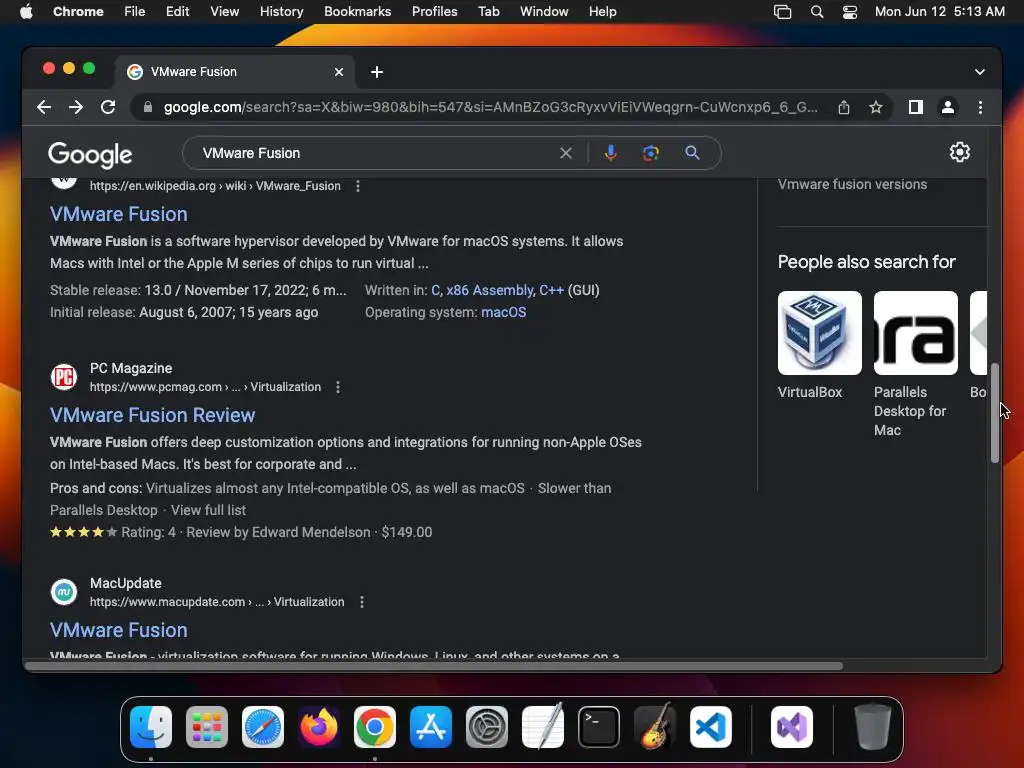Open Chrome three-dot menu
Screen dimensions: 1024x768
tap(980, 107)
